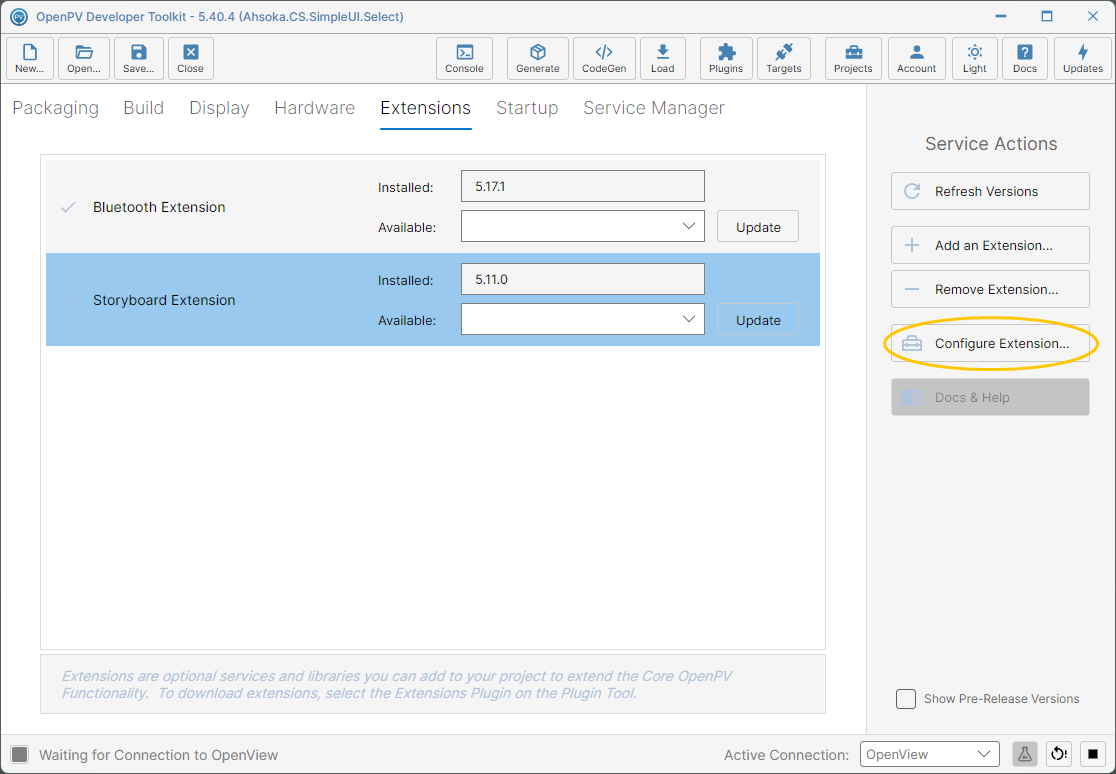Open the Service Manager tab

(x=654, y=108)
